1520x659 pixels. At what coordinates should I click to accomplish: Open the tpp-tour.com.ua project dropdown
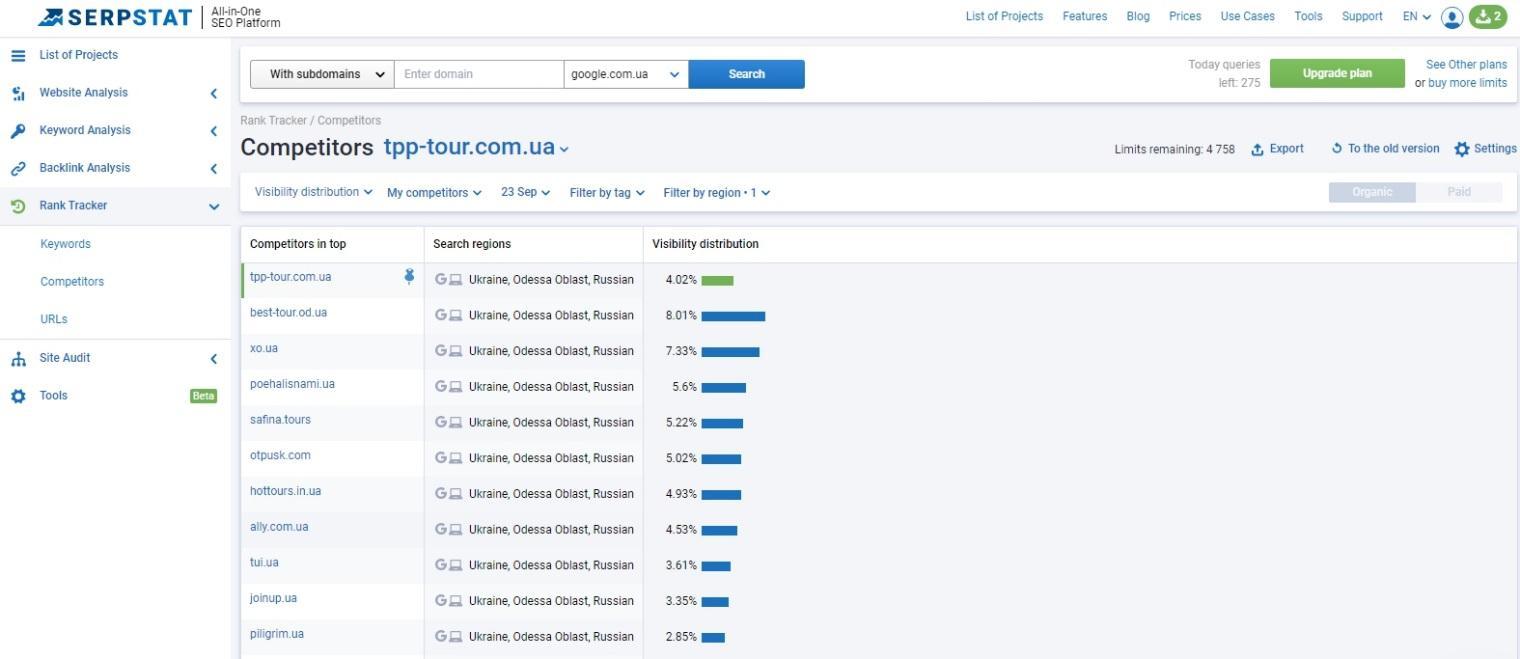tap(476, 147)
